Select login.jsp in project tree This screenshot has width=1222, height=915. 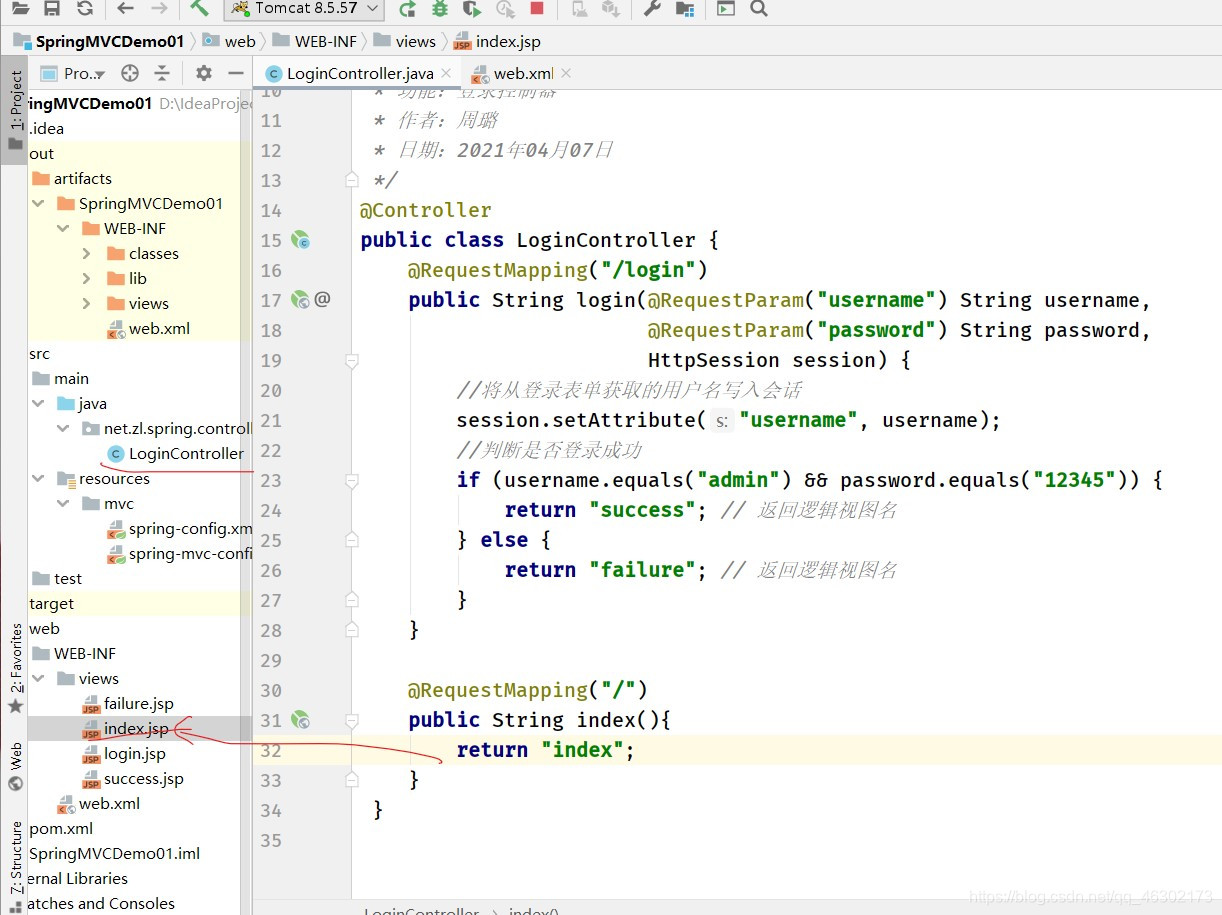coord(124,753)
